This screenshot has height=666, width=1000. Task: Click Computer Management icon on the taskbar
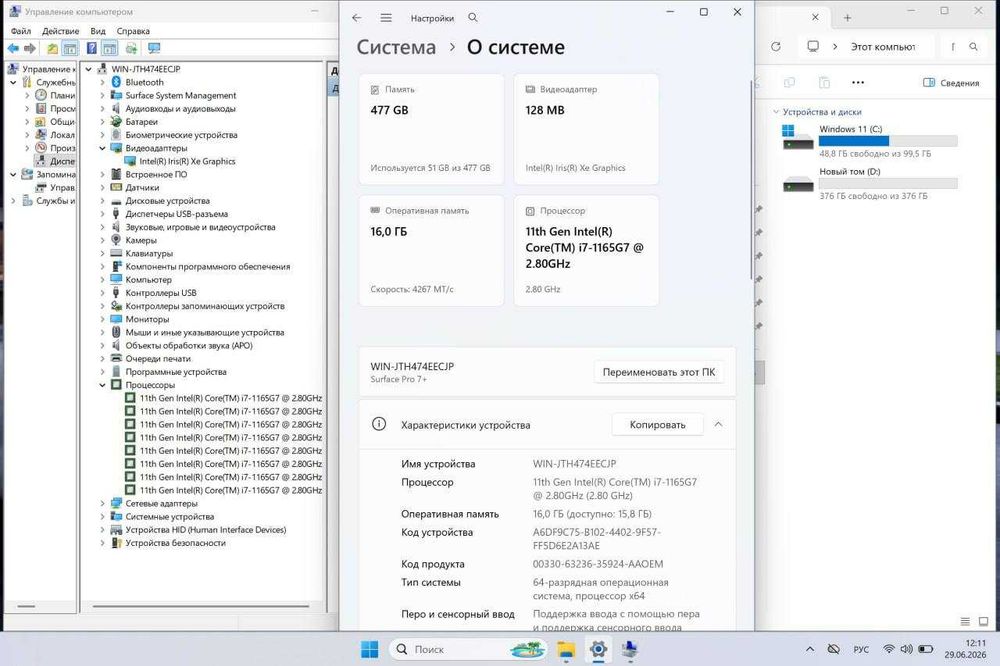click(629, 649)
